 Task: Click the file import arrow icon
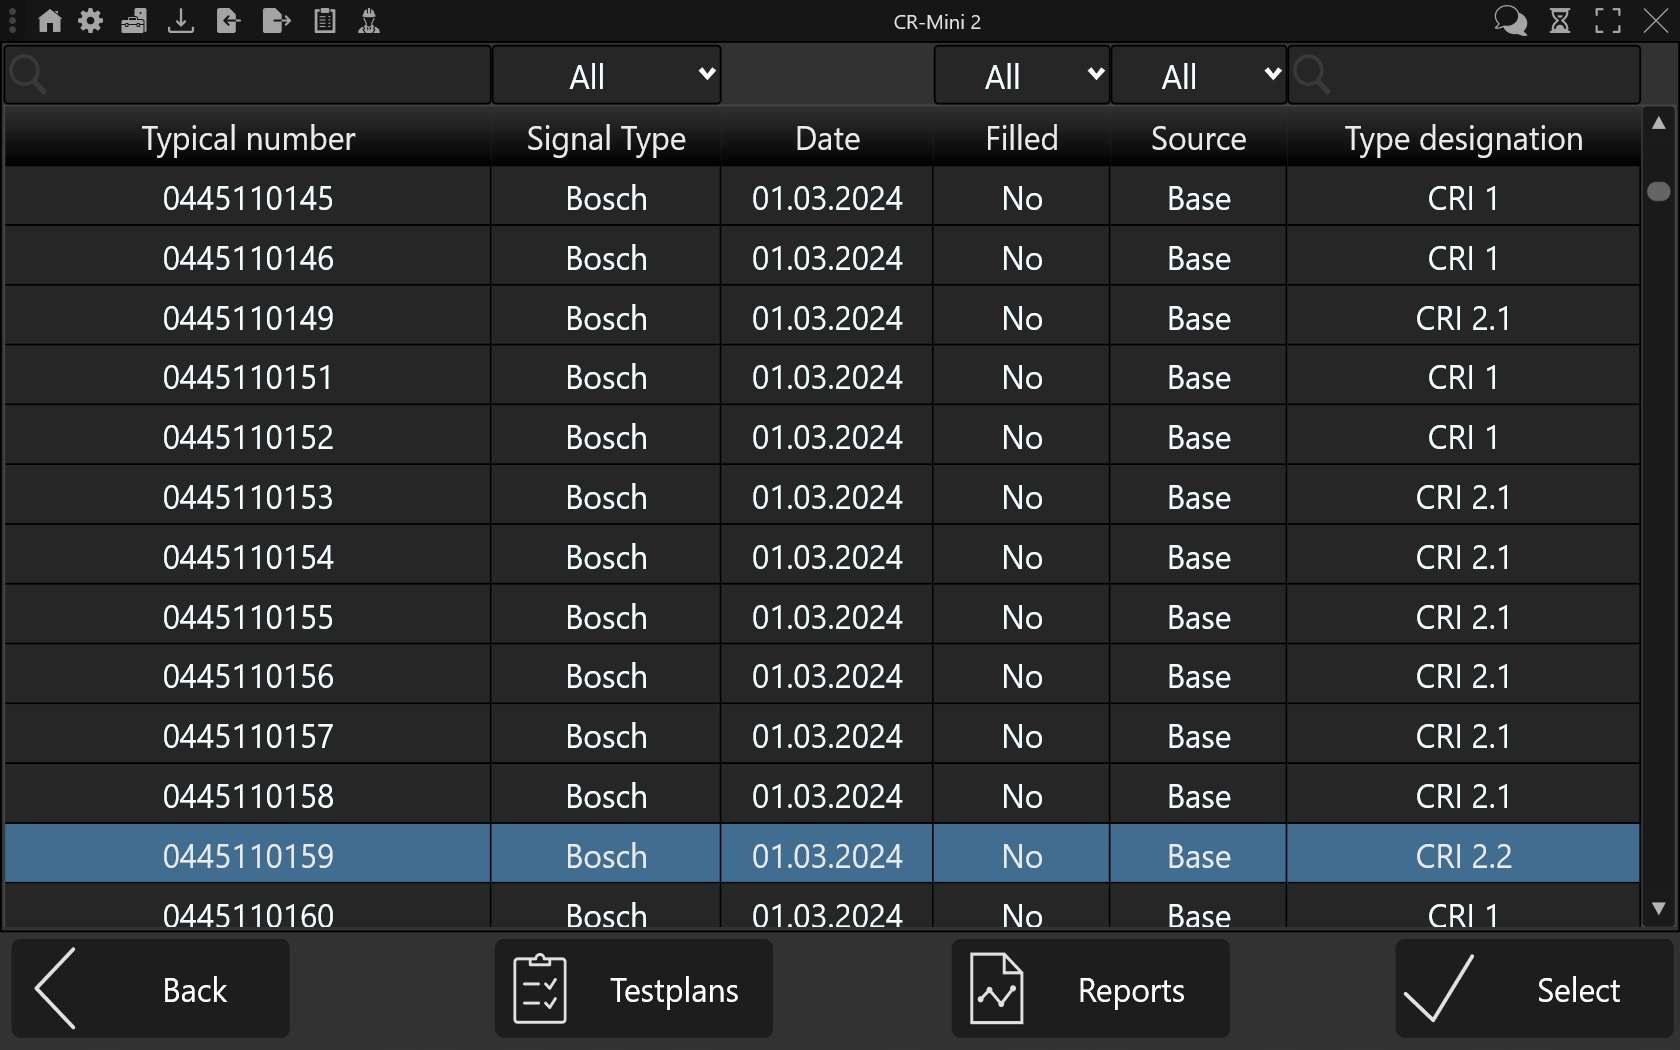tap(228, 21)
